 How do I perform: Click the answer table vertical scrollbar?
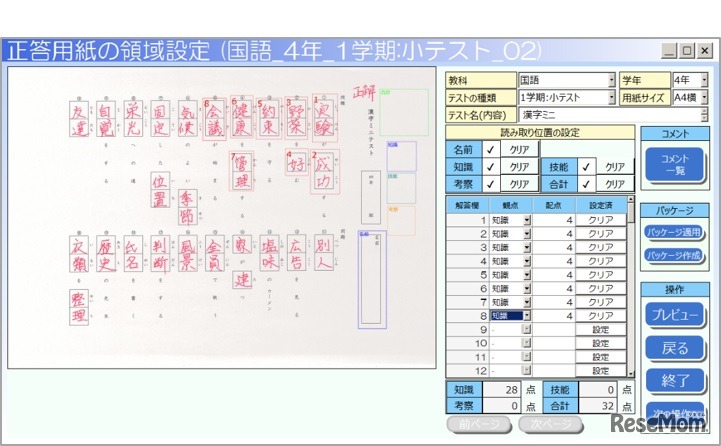click(631, 286)
